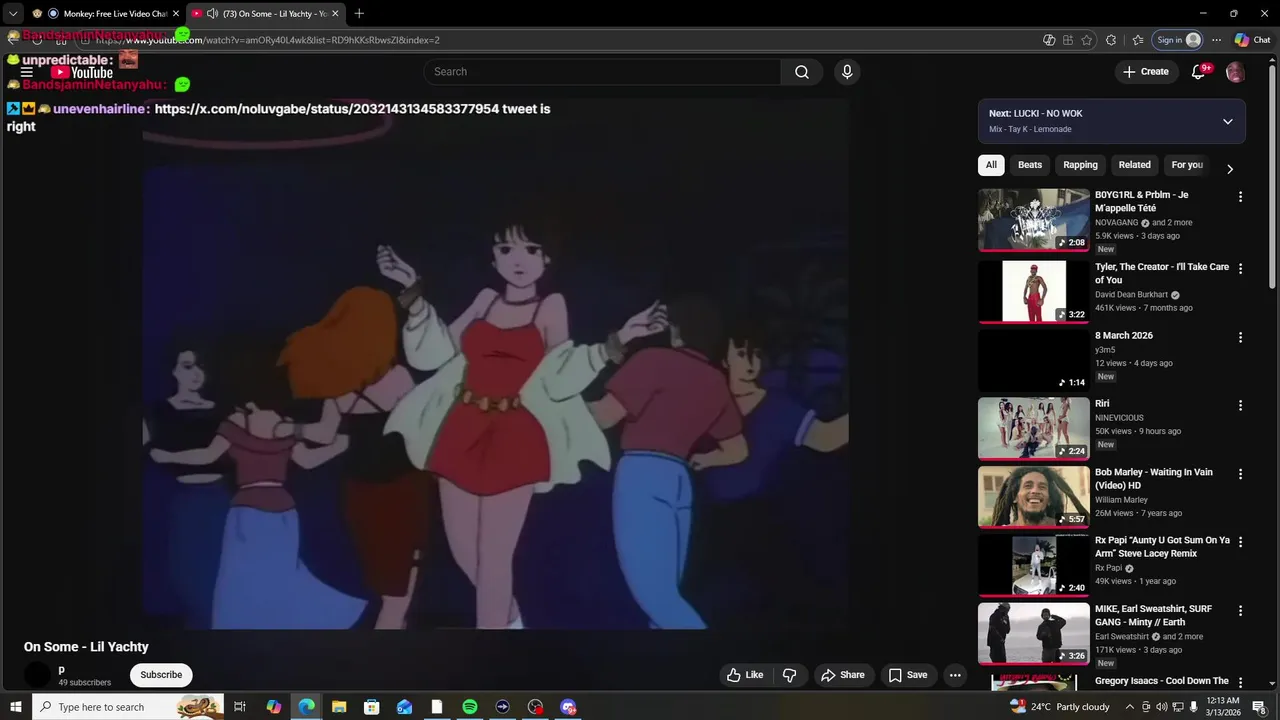Open Windows notification center
1280x720 pixels.
(x=1259, y=707)
